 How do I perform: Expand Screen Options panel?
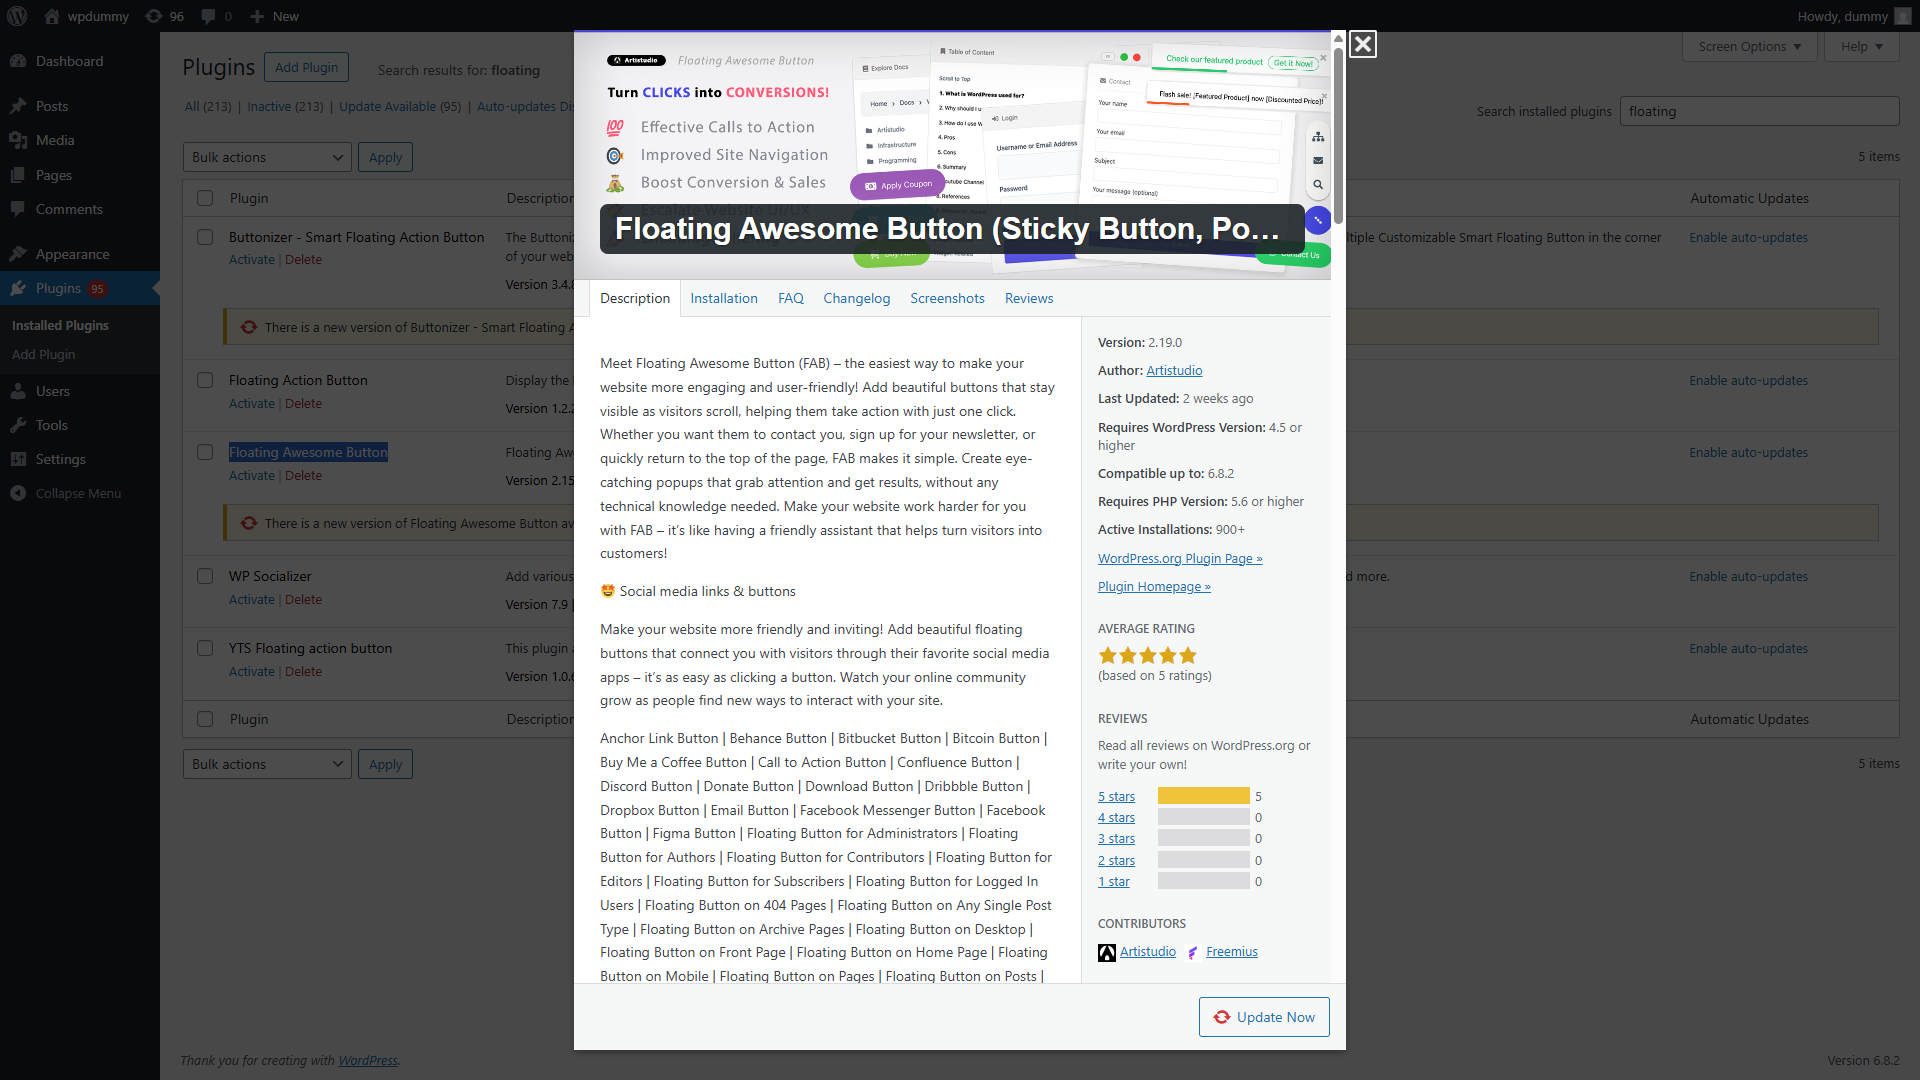tap(1750, 46)
